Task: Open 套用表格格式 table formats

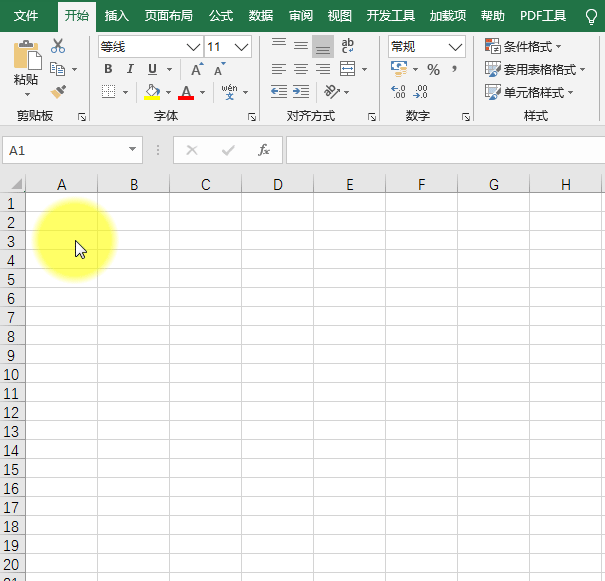Action: coord(535,69)
